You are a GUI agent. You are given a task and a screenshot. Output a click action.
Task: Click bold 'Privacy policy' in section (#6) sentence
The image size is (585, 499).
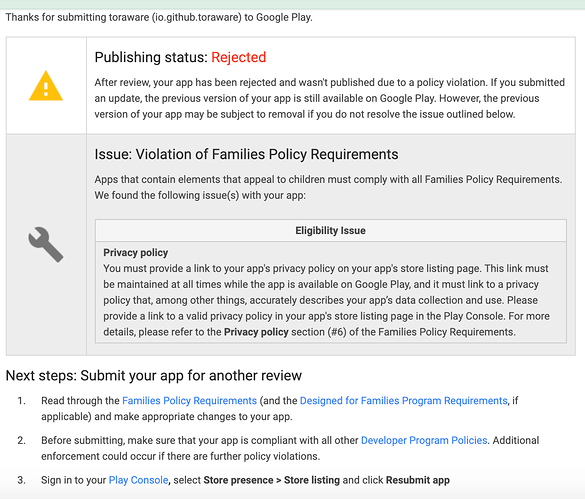pos(256,332)
